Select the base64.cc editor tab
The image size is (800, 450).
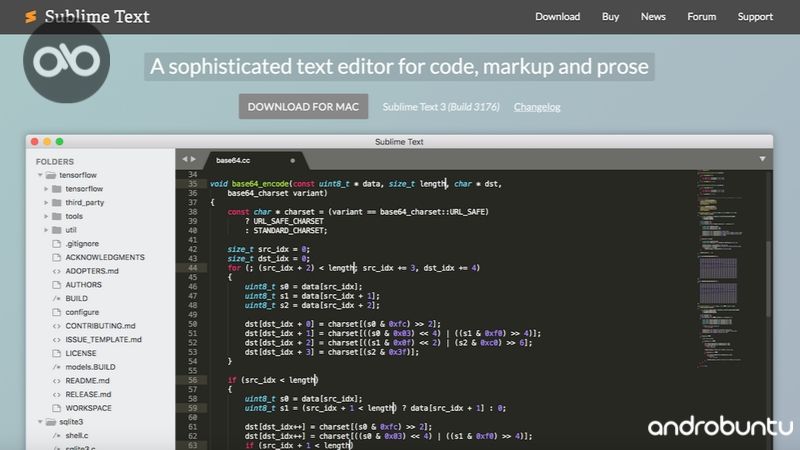click(255, 160)
